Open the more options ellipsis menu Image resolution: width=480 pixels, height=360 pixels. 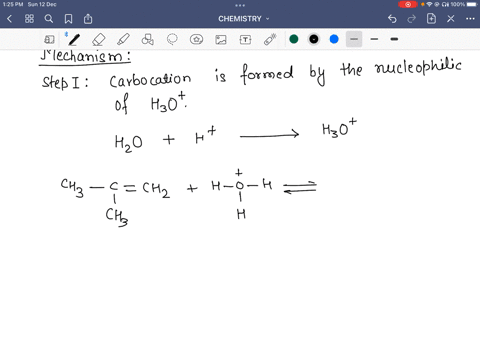[x=470, y=19]
